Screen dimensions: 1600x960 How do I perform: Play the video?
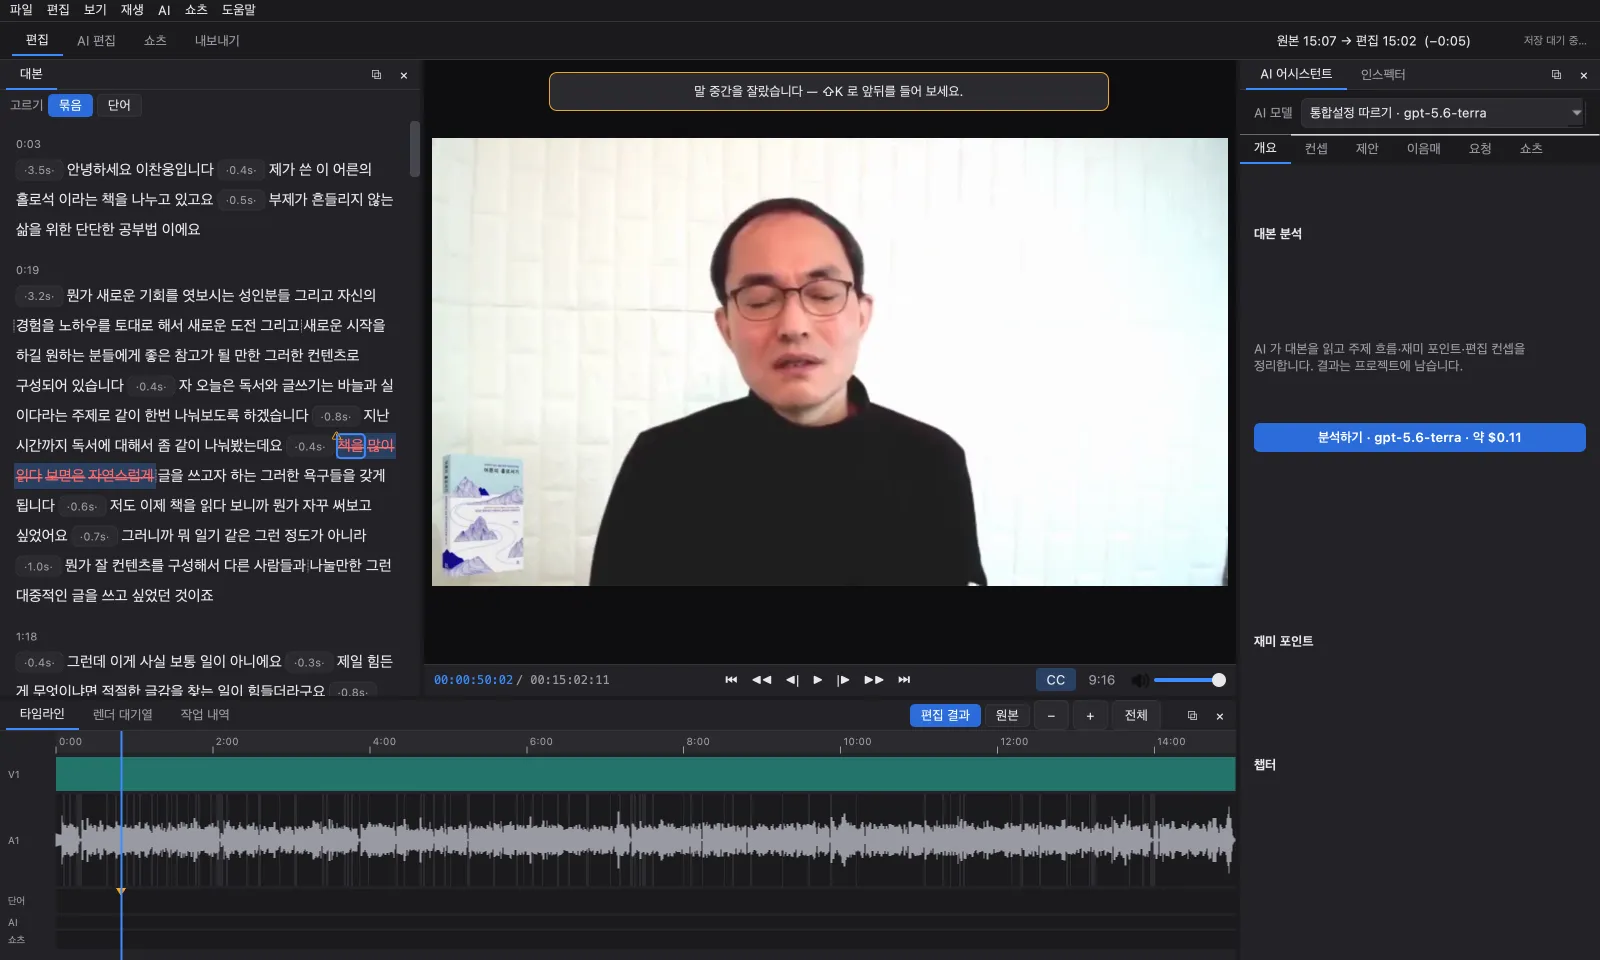818,680
